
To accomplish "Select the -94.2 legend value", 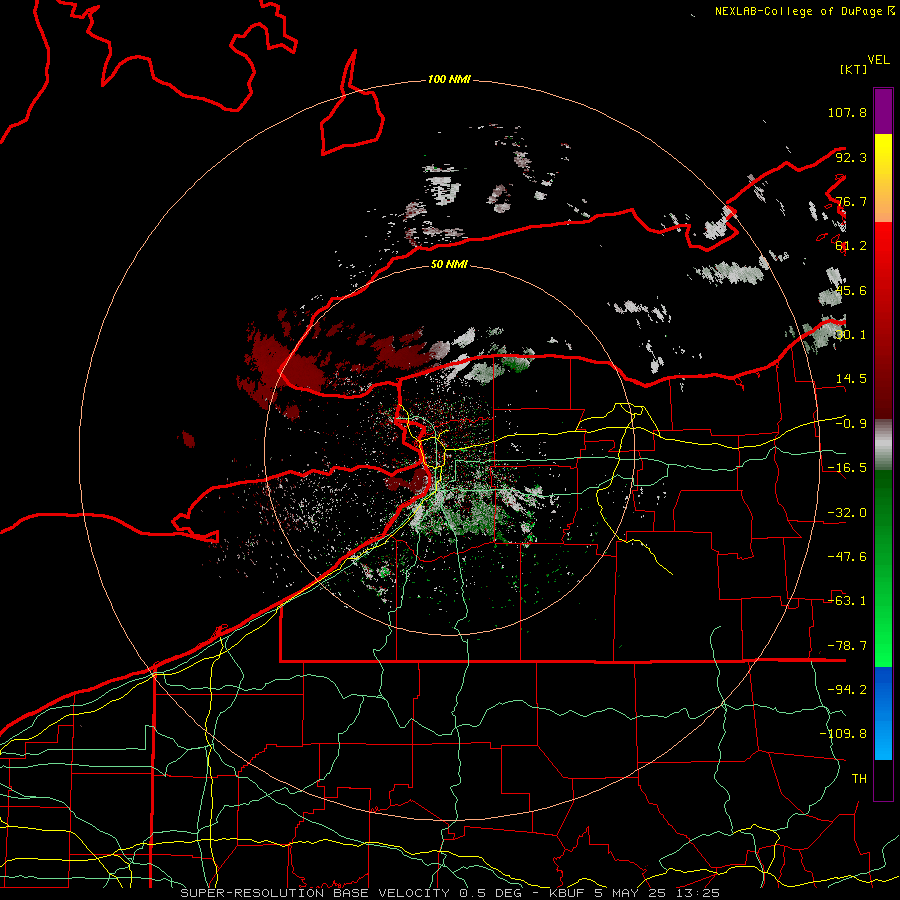I will click(x=847, y=690).
